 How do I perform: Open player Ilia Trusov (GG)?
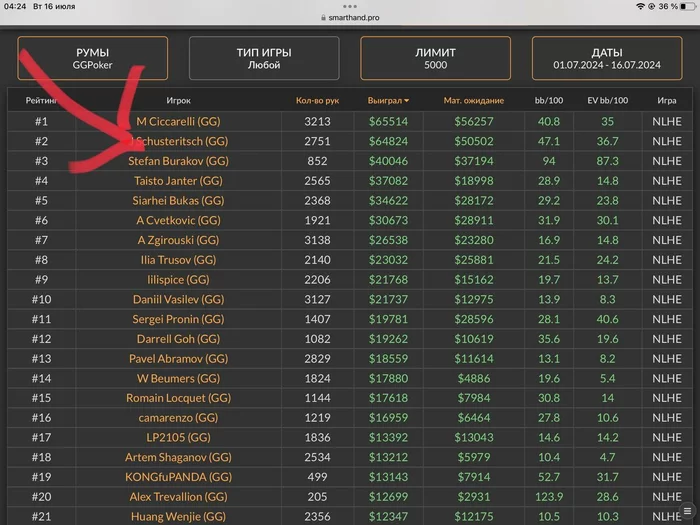tap(179, 260)
